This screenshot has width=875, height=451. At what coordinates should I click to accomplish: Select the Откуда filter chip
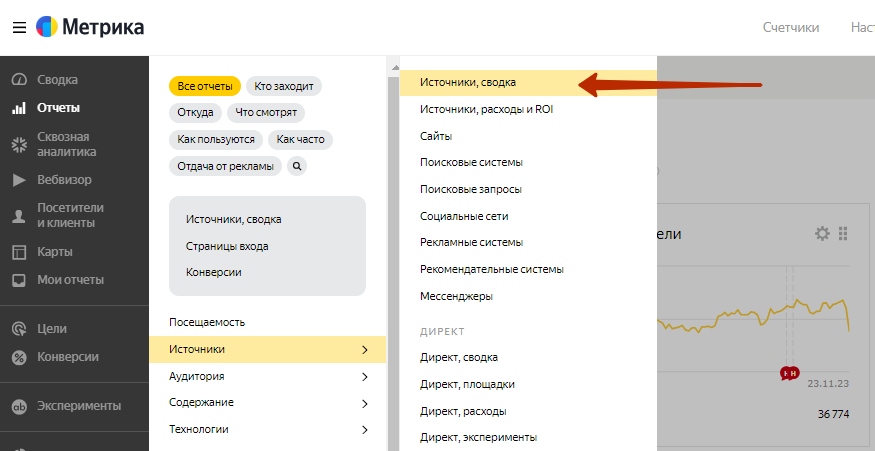click(195, 112)
